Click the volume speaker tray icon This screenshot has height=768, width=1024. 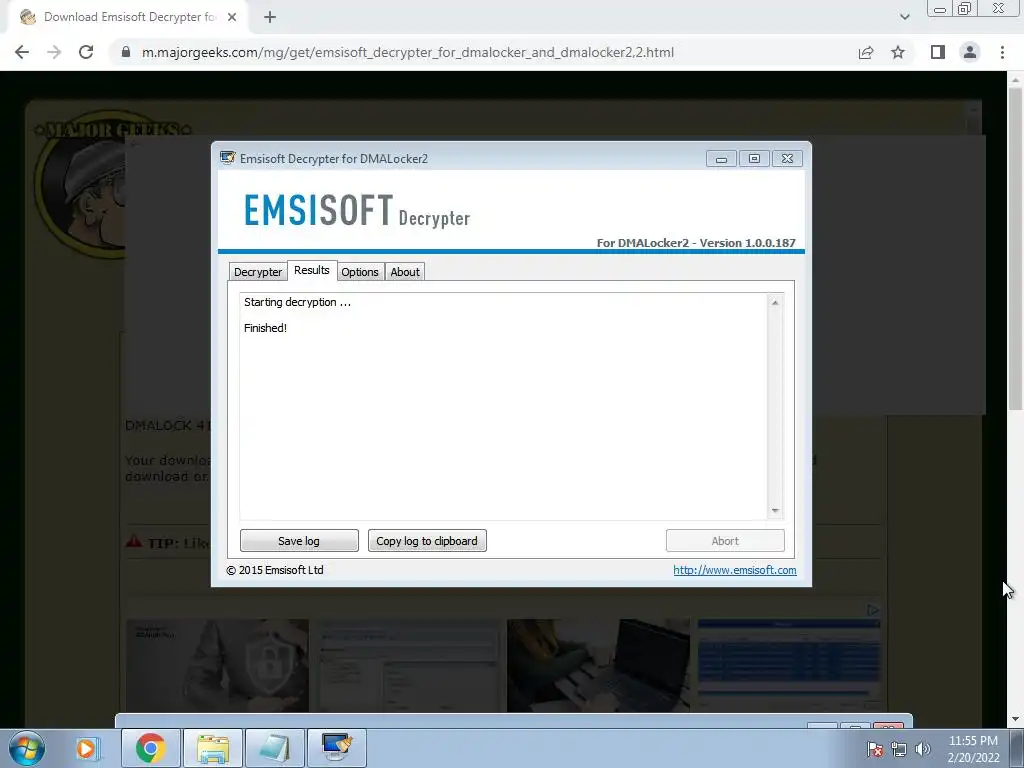[923, 749]
